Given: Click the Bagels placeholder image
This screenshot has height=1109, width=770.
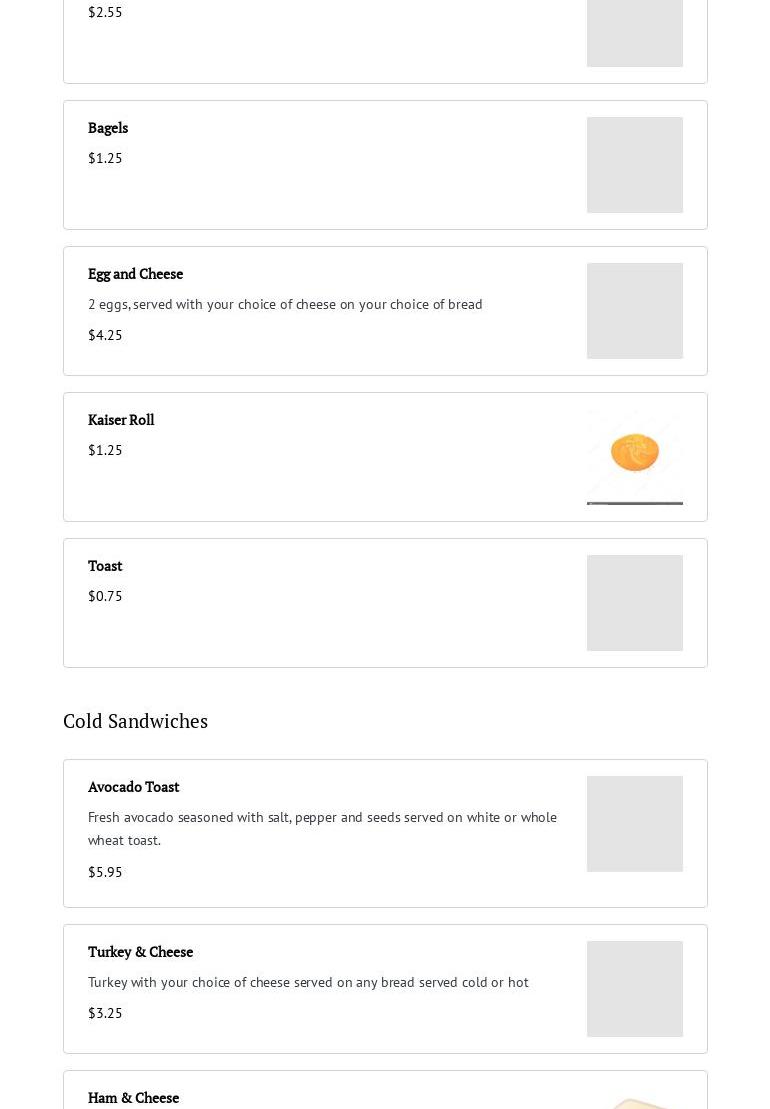Looking at the screenshot, I should [634, 165].
